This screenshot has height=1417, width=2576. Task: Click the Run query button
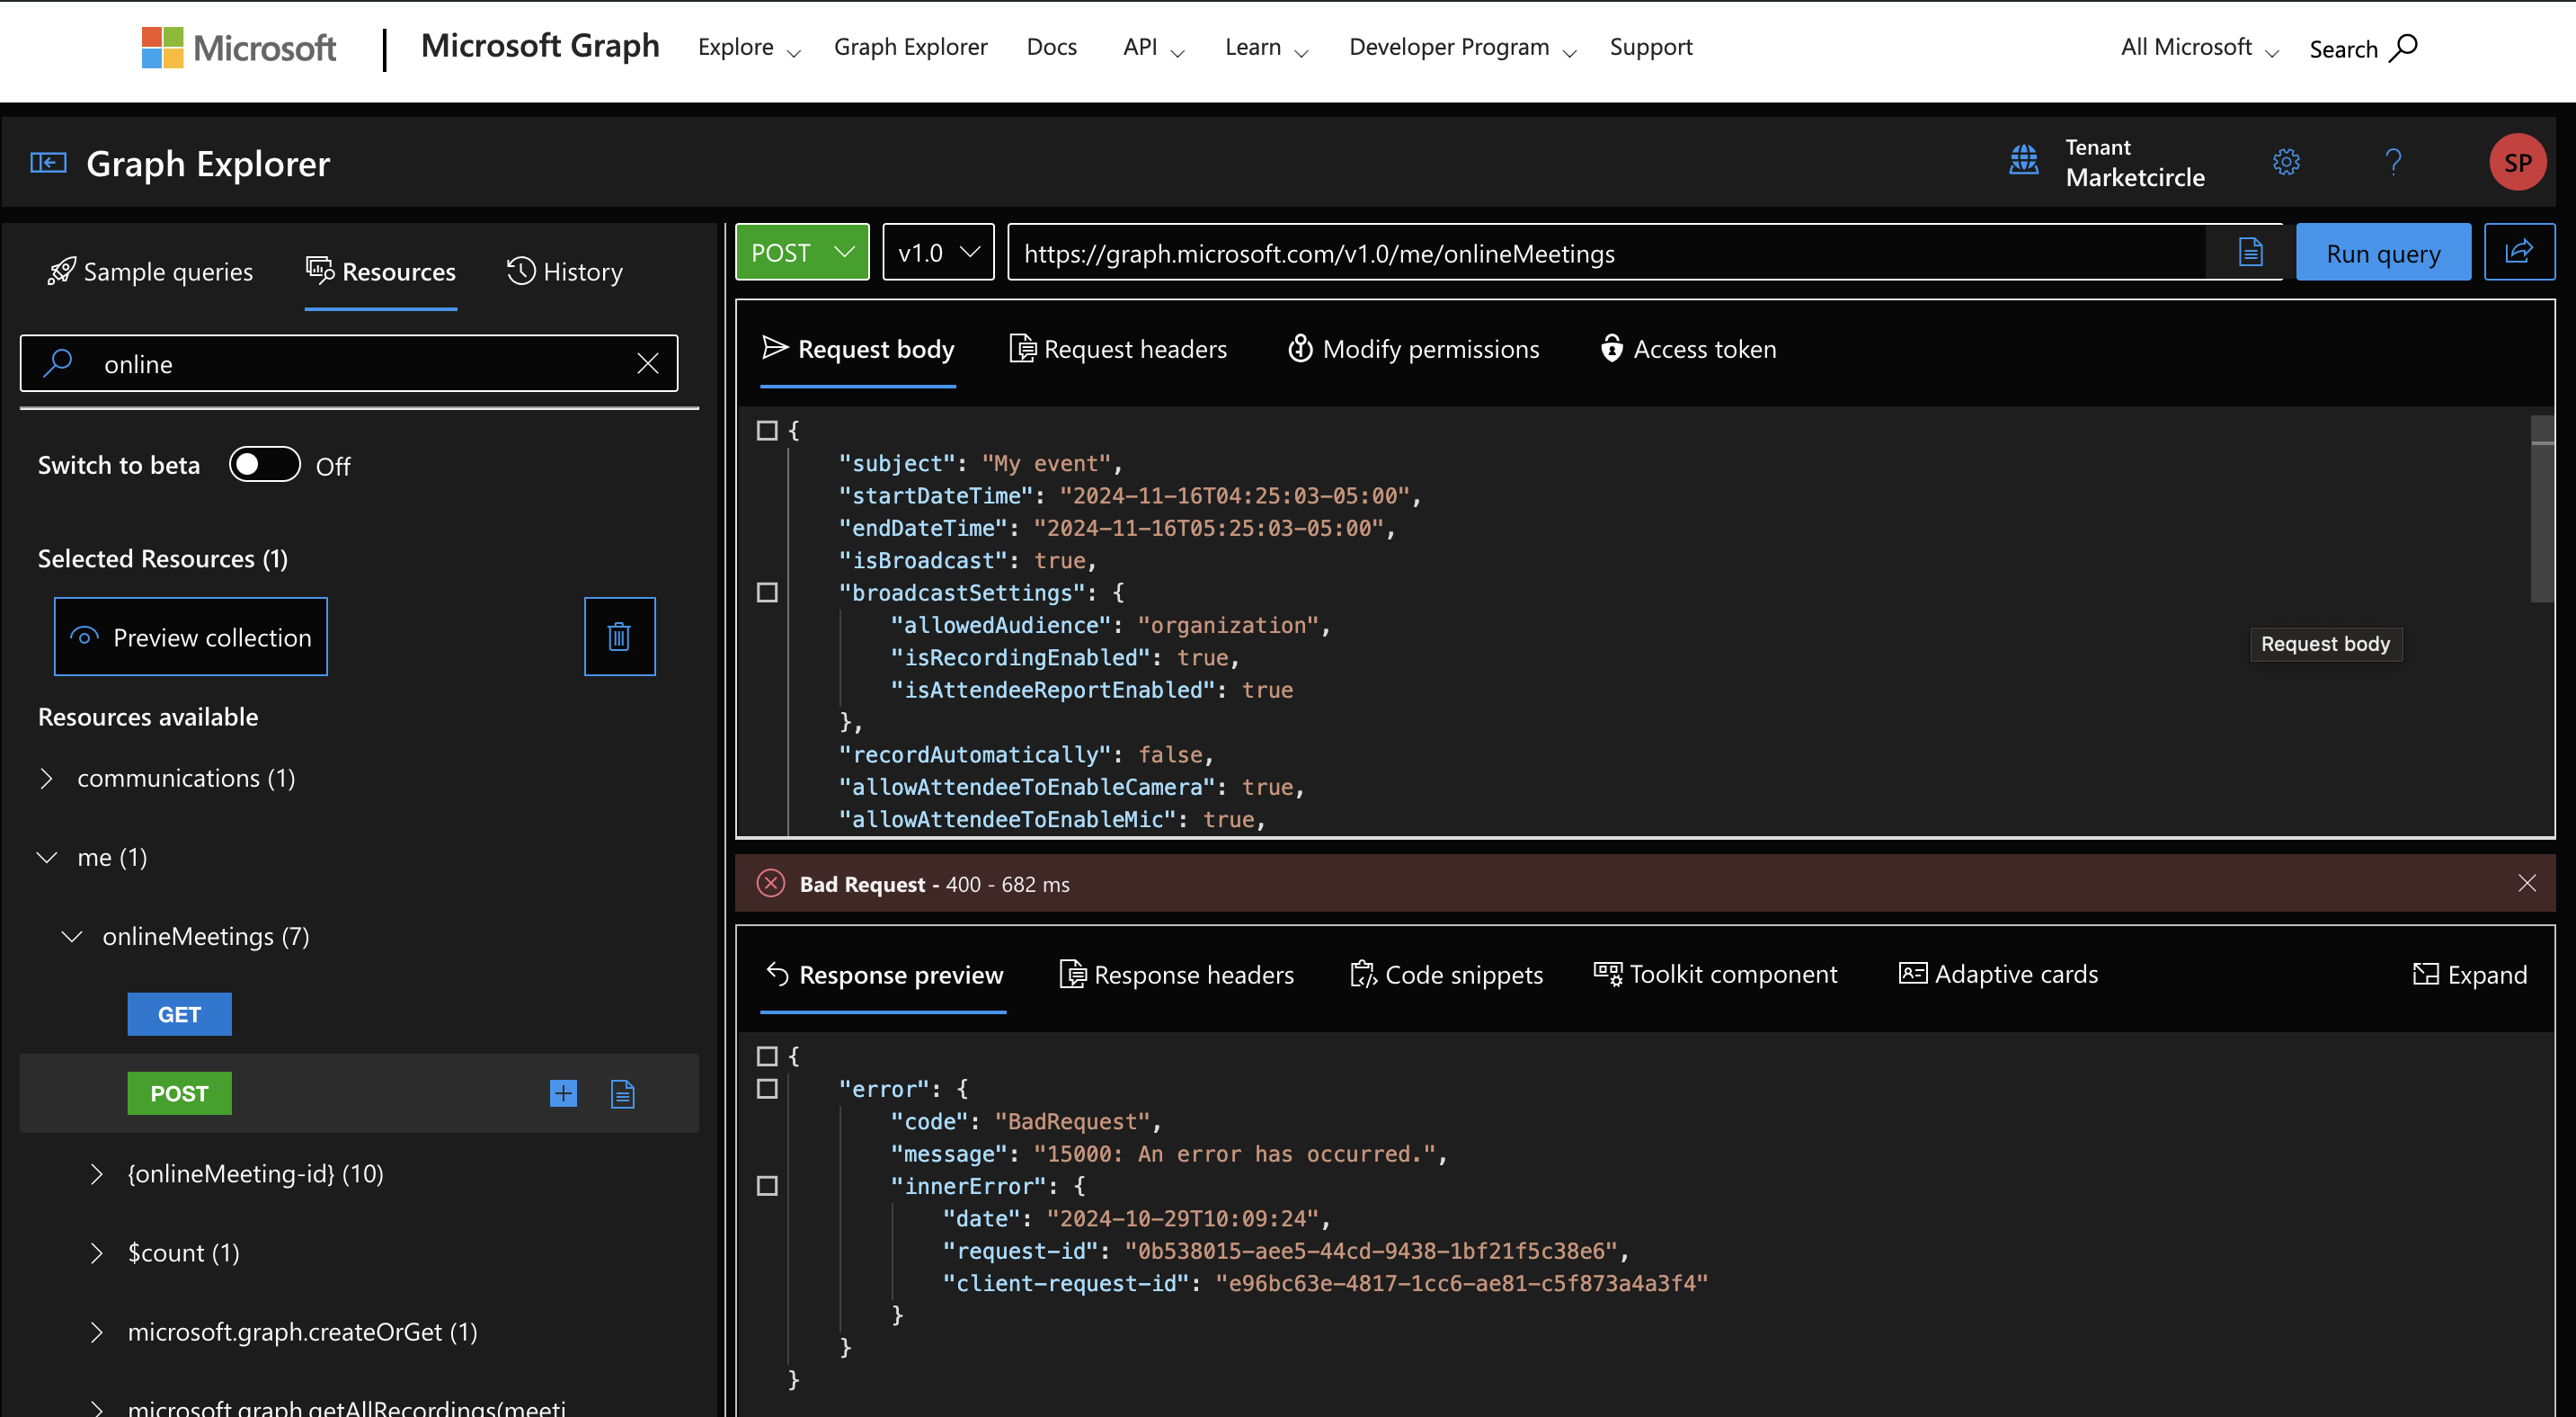[2383, 252]
